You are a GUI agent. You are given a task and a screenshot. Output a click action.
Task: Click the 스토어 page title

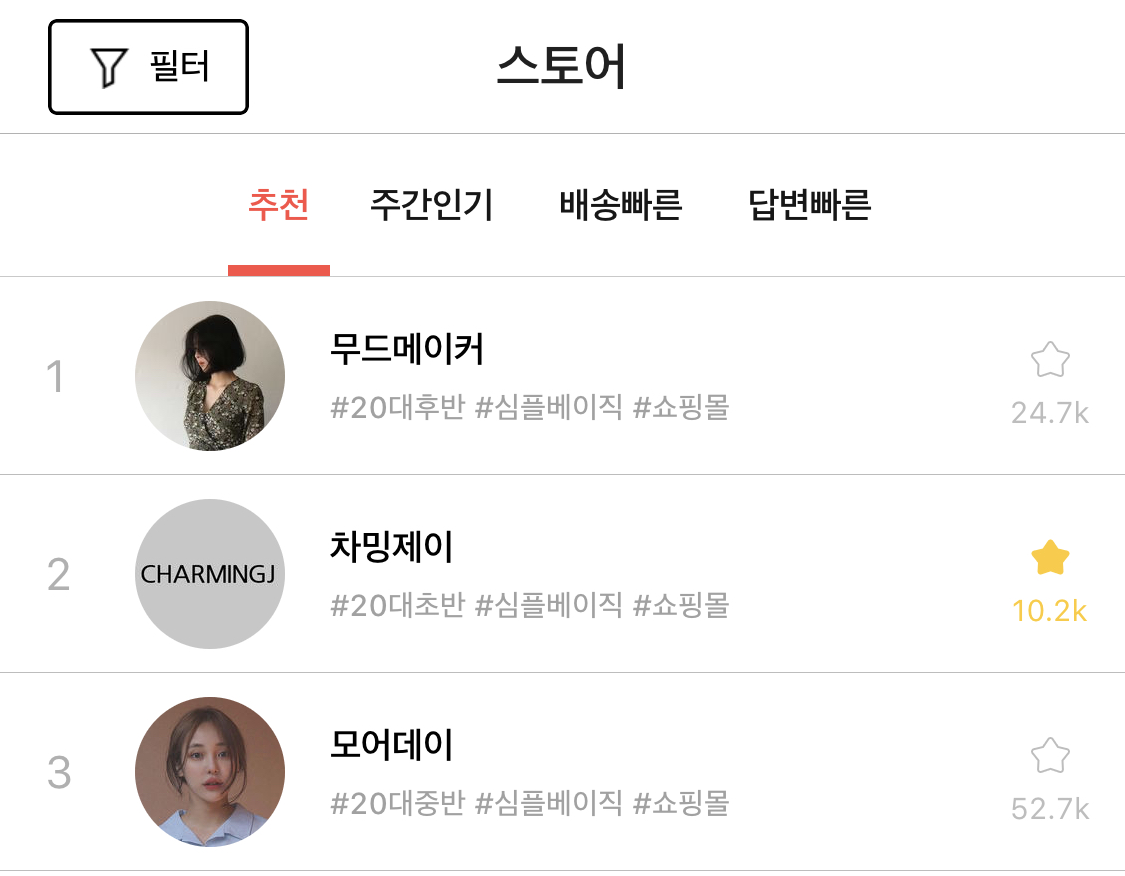tap(561, 67)
